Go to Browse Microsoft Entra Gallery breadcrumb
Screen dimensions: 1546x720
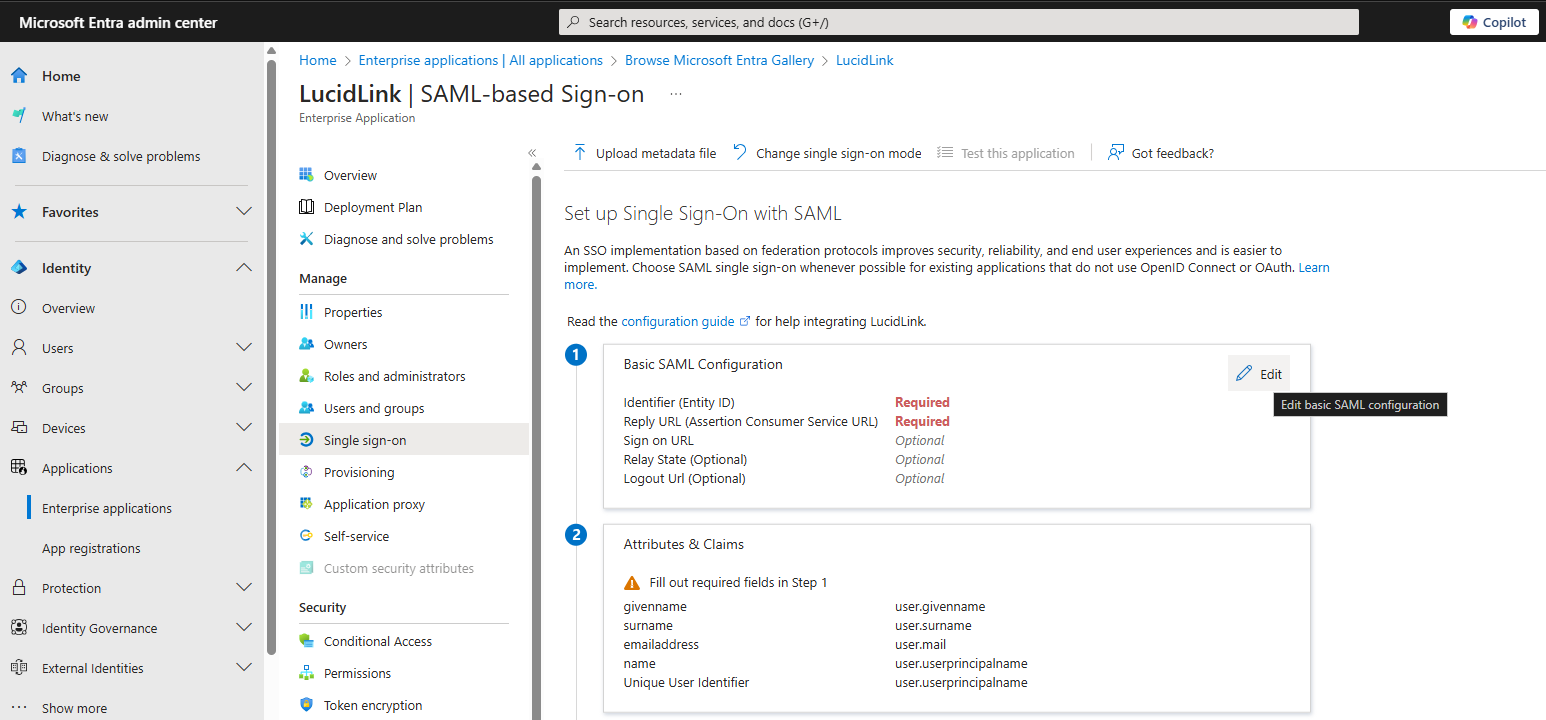[720, 60]
